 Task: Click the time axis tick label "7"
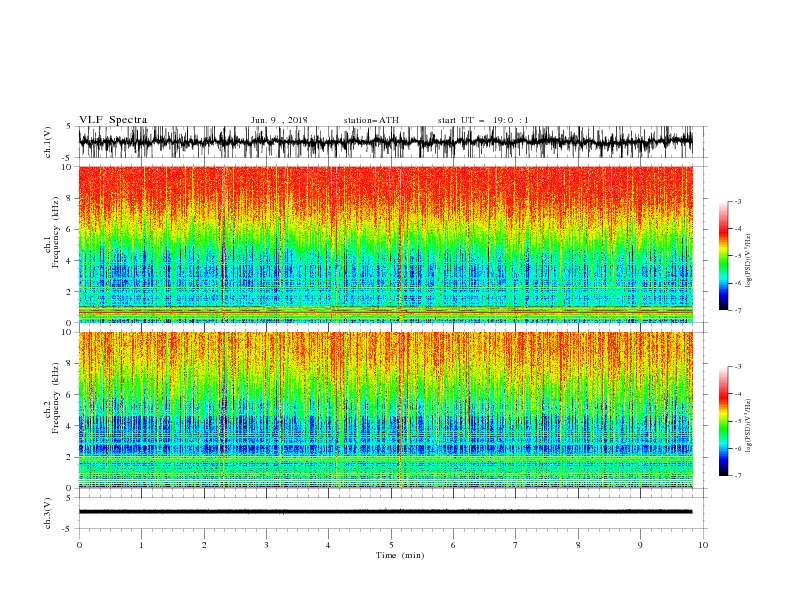point(516,545)
